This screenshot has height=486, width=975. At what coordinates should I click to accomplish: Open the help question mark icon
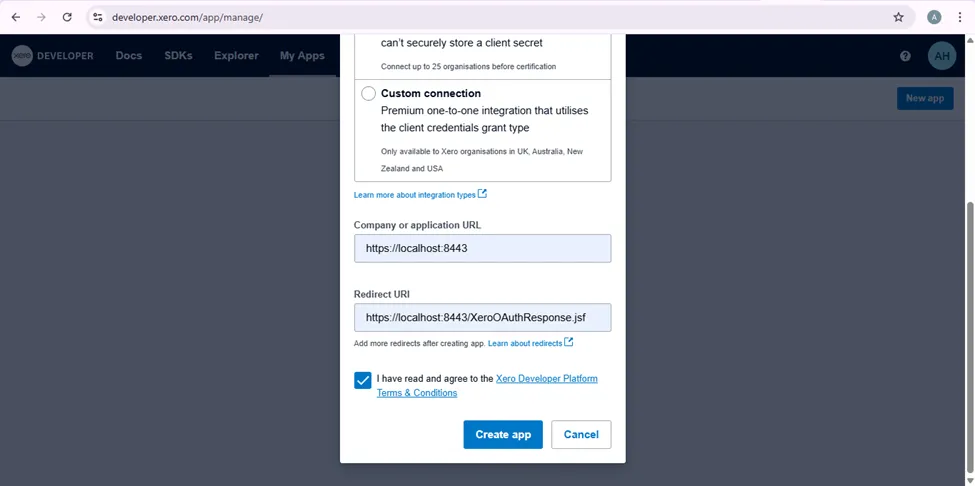(905, 56)
